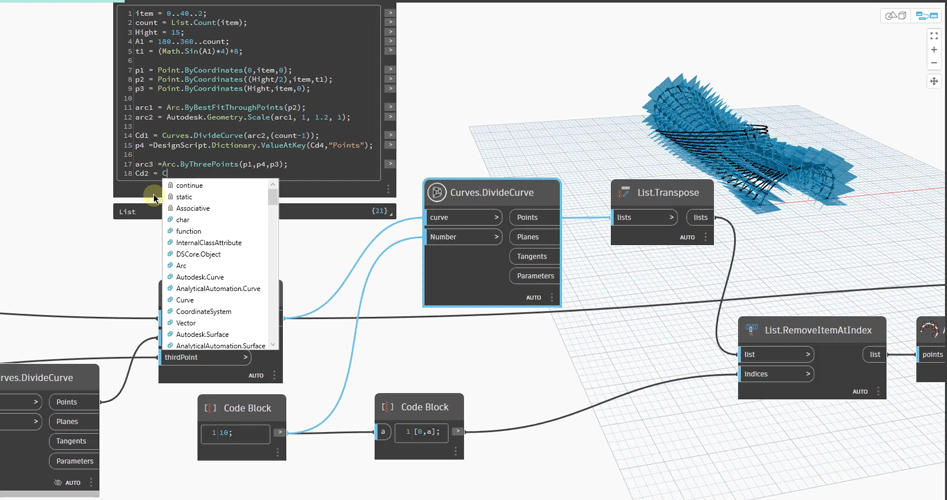The image size is (947, 500).
Task: Click output port arrow for code line 1
Action: click(x=390, y=13)
